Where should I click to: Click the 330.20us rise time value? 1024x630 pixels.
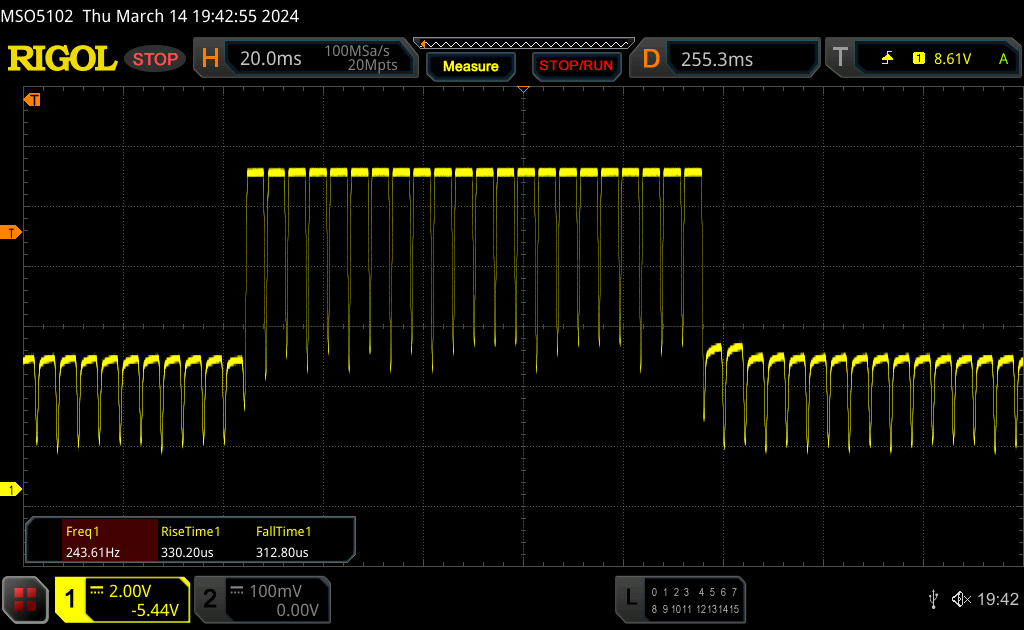[x=187, y=552]
